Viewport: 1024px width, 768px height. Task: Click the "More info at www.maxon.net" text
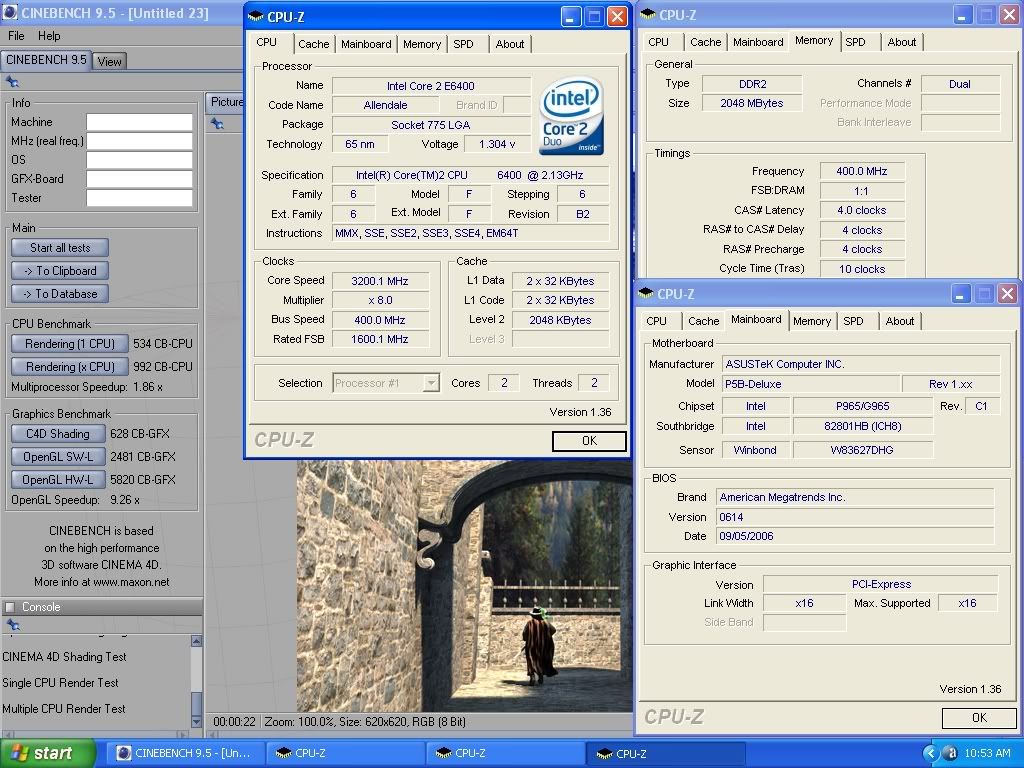pyautogui.click(x=101, y=582)
